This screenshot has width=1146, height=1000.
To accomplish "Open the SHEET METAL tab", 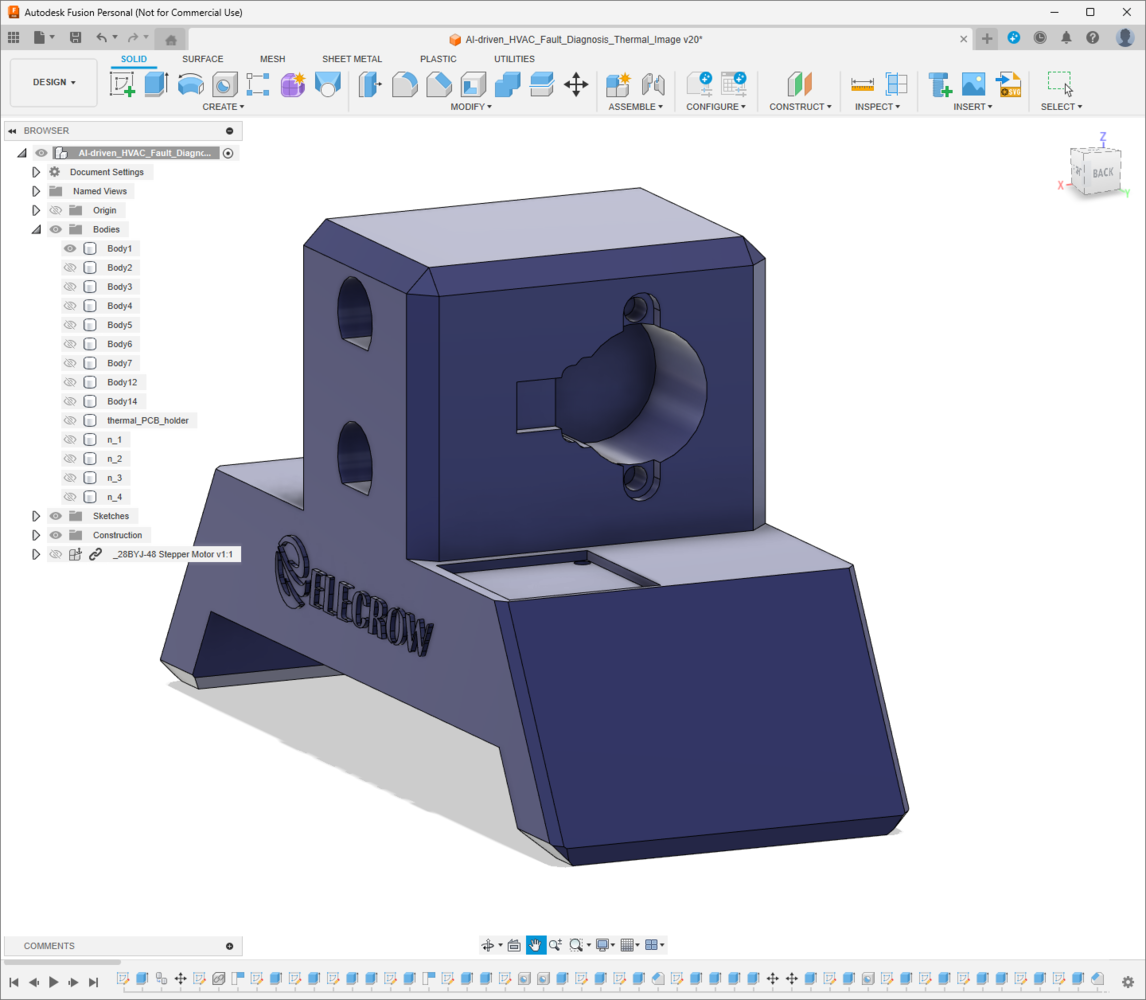I will (x=352, y=59).
